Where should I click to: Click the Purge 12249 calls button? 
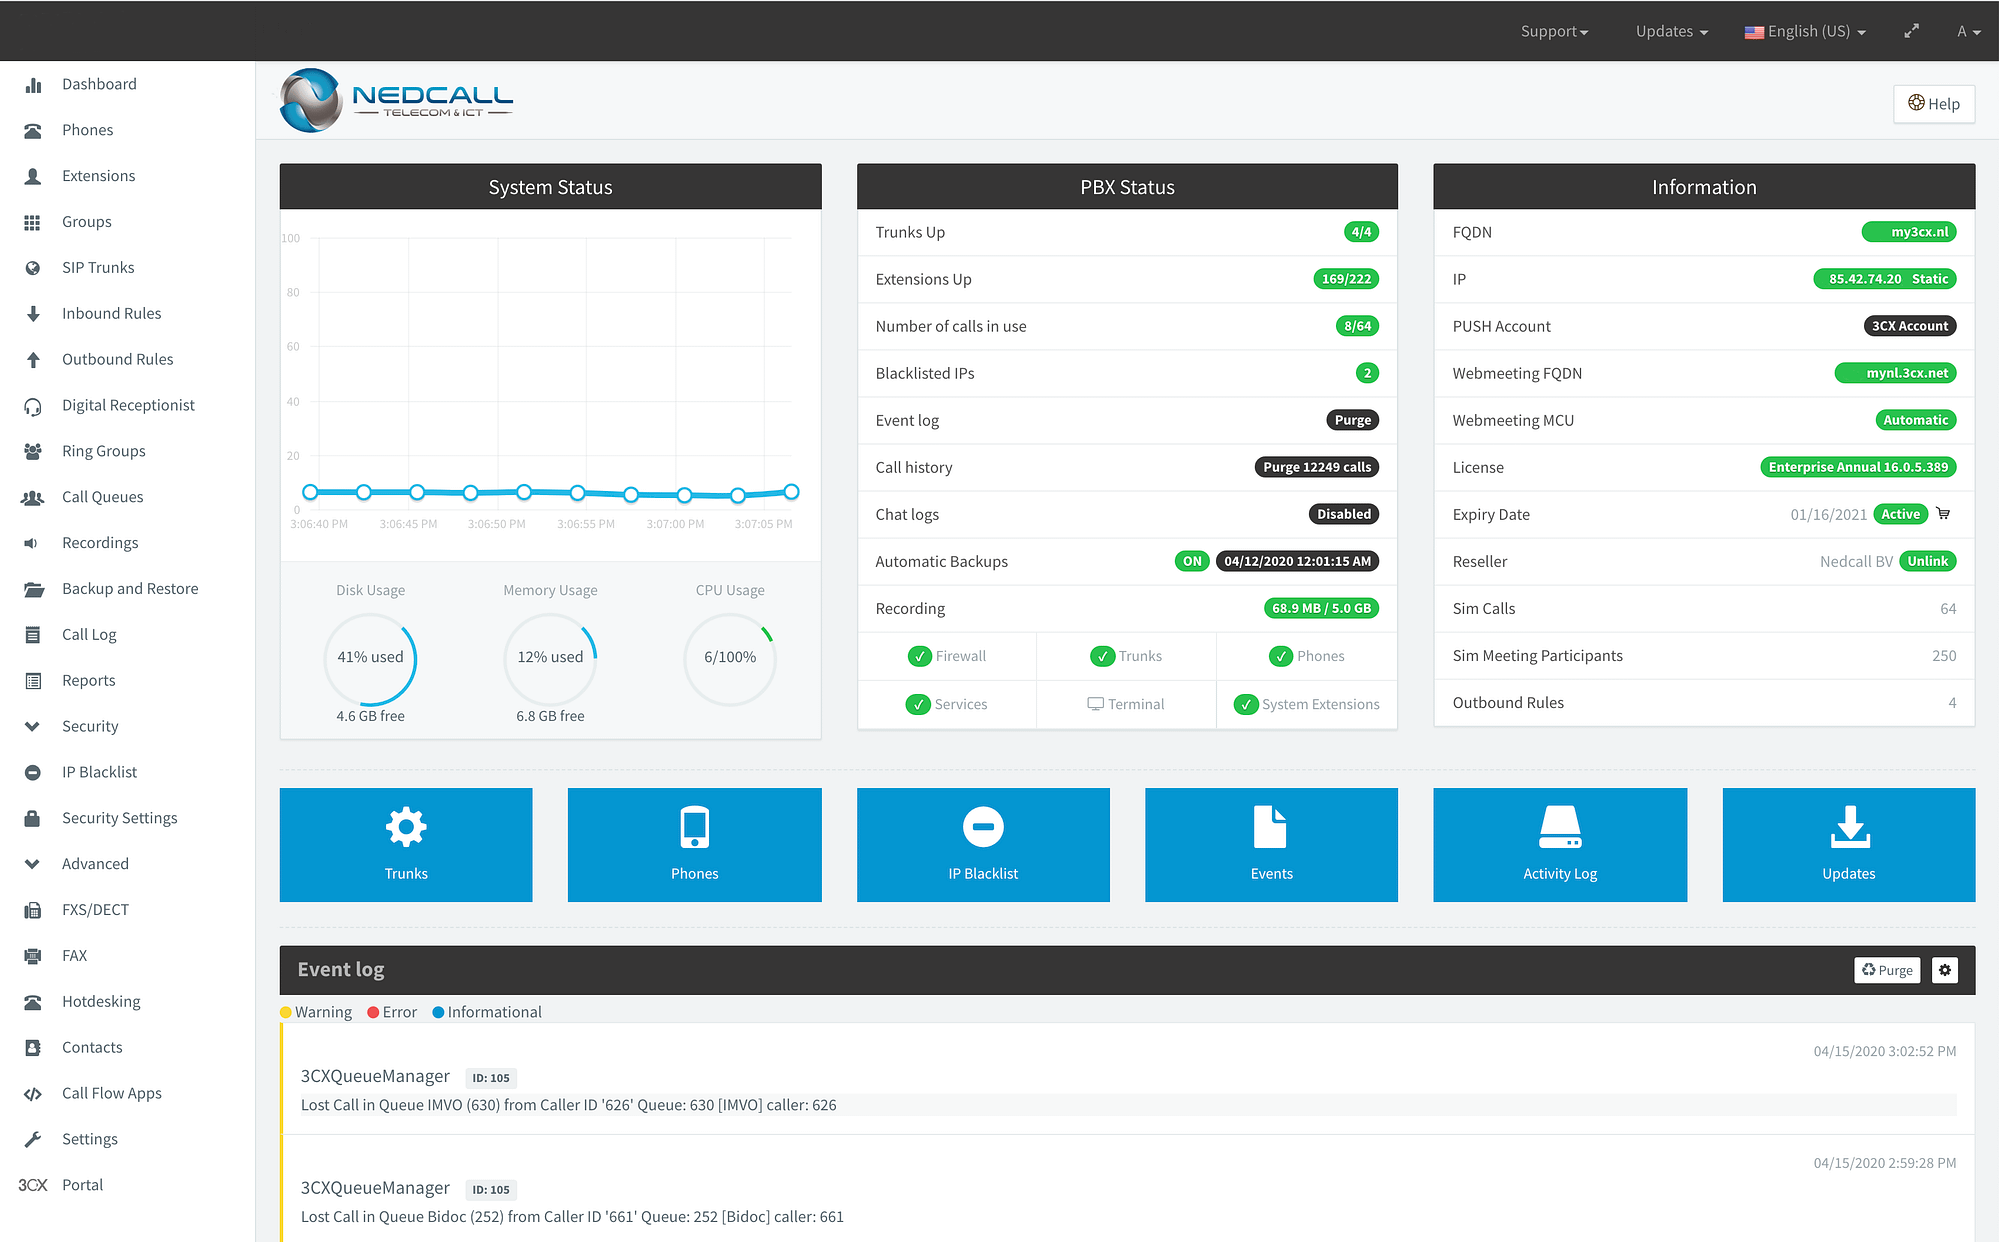1316,467
